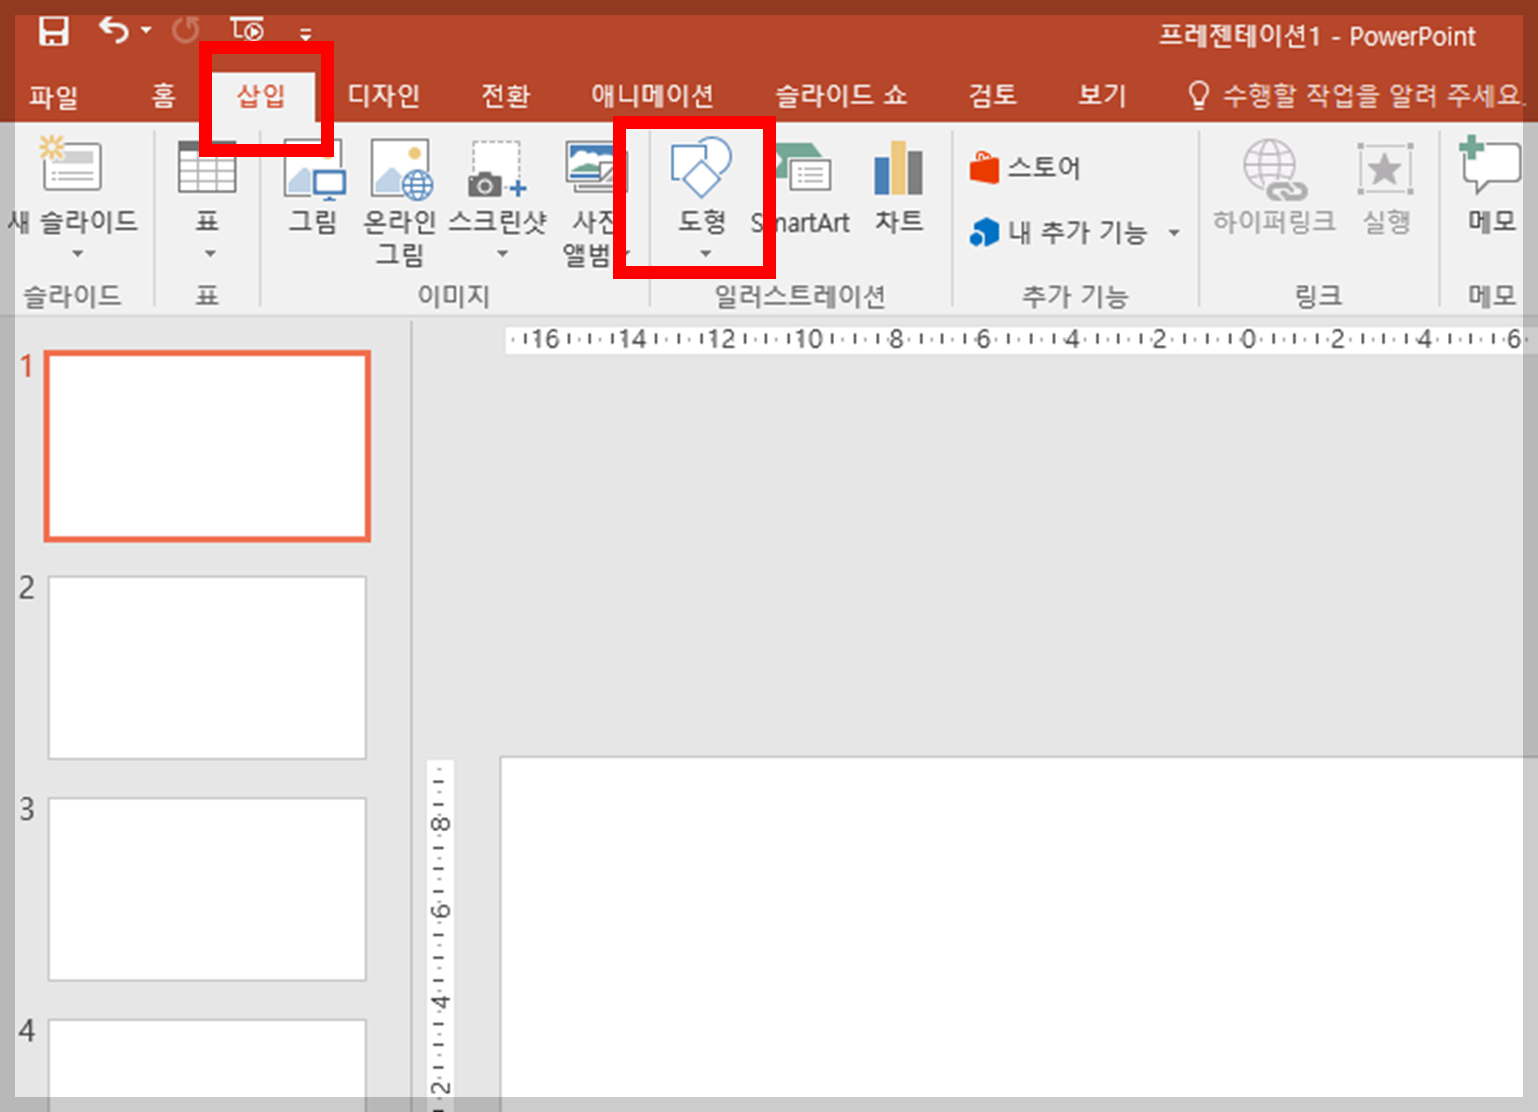This screenshot has height=1112, width=1538.
Task: Open the 표 table dropdown
Action: click(x=207, y=255)
